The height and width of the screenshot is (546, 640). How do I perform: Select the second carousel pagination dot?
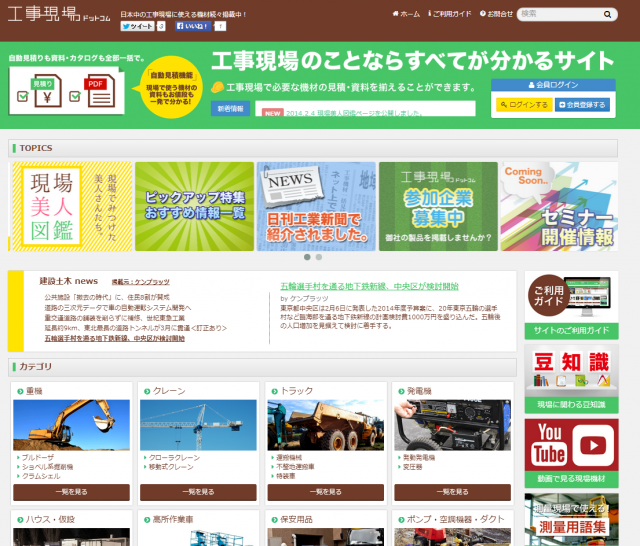[x=319, y=257]
